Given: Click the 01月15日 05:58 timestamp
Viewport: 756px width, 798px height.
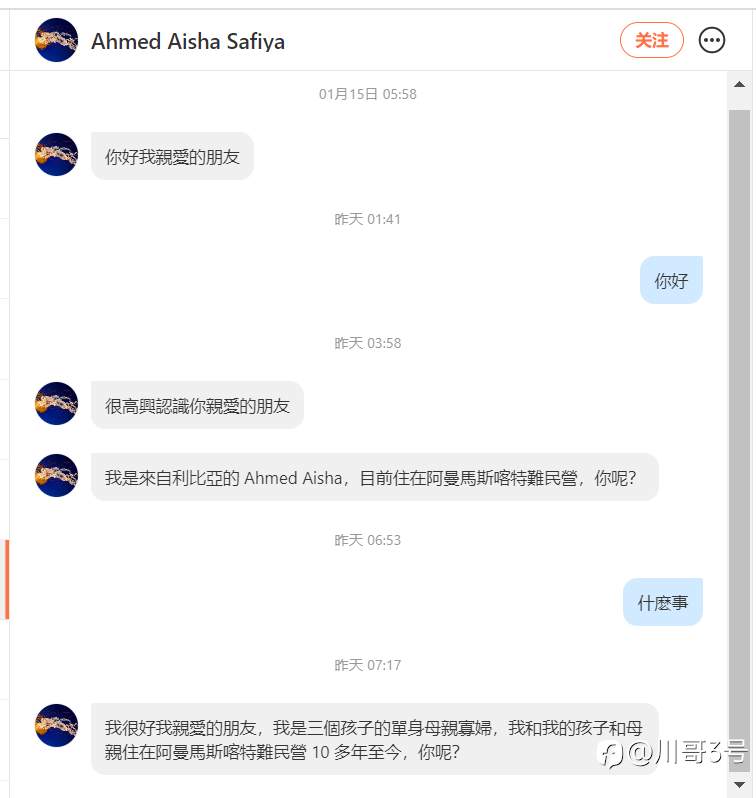Looking at the screenshot, I should tap(368, 94).
